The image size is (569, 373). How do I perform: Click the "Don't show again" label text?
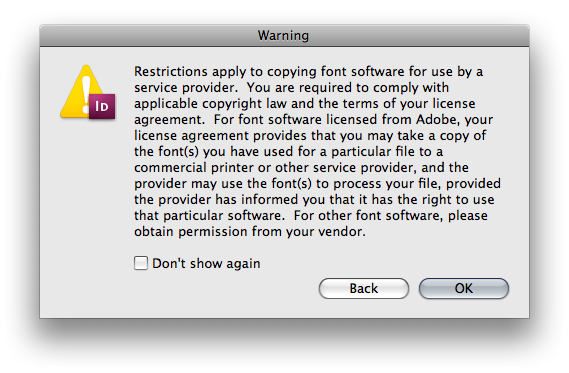pyautogui.click(x=206, y=263)
